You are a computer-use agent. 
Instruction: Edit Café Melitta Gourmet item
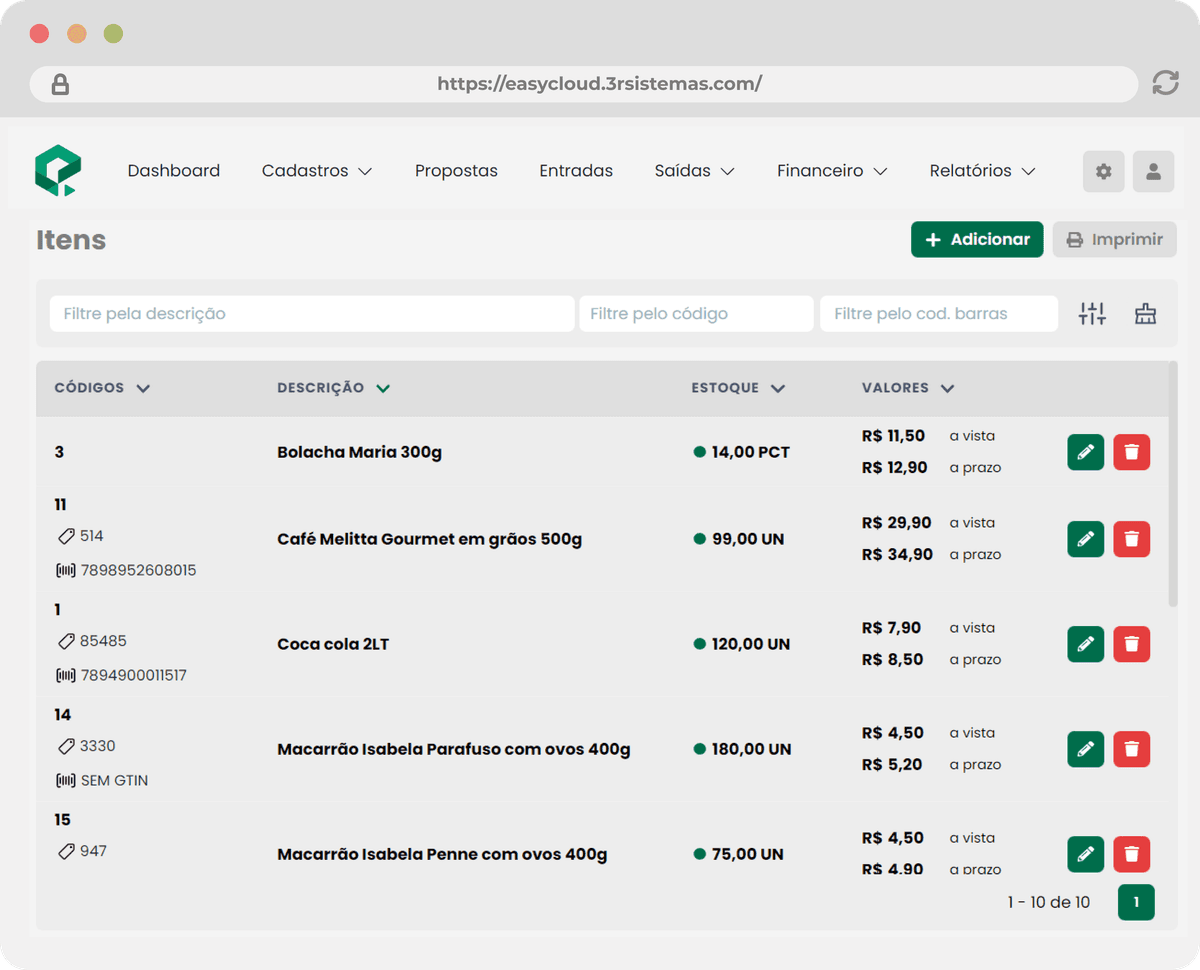pos(1086,539)
